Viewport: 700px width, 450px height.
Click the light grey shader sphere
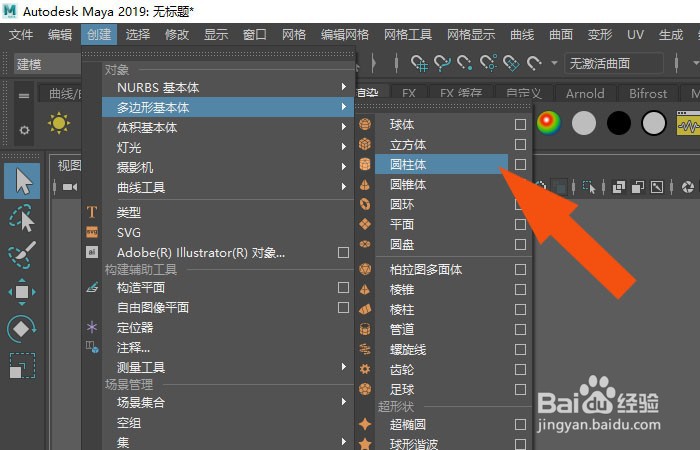click(x=583, y=123)
